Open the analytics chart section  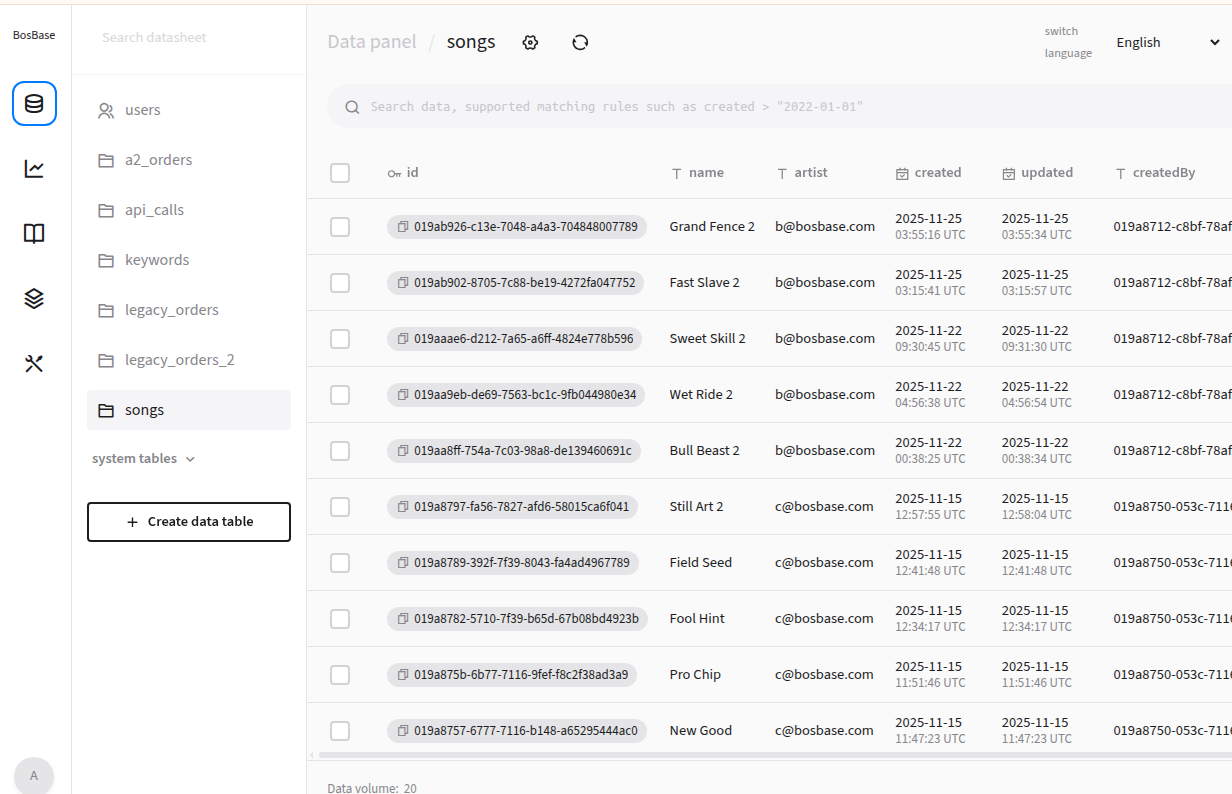pos(34,169)
